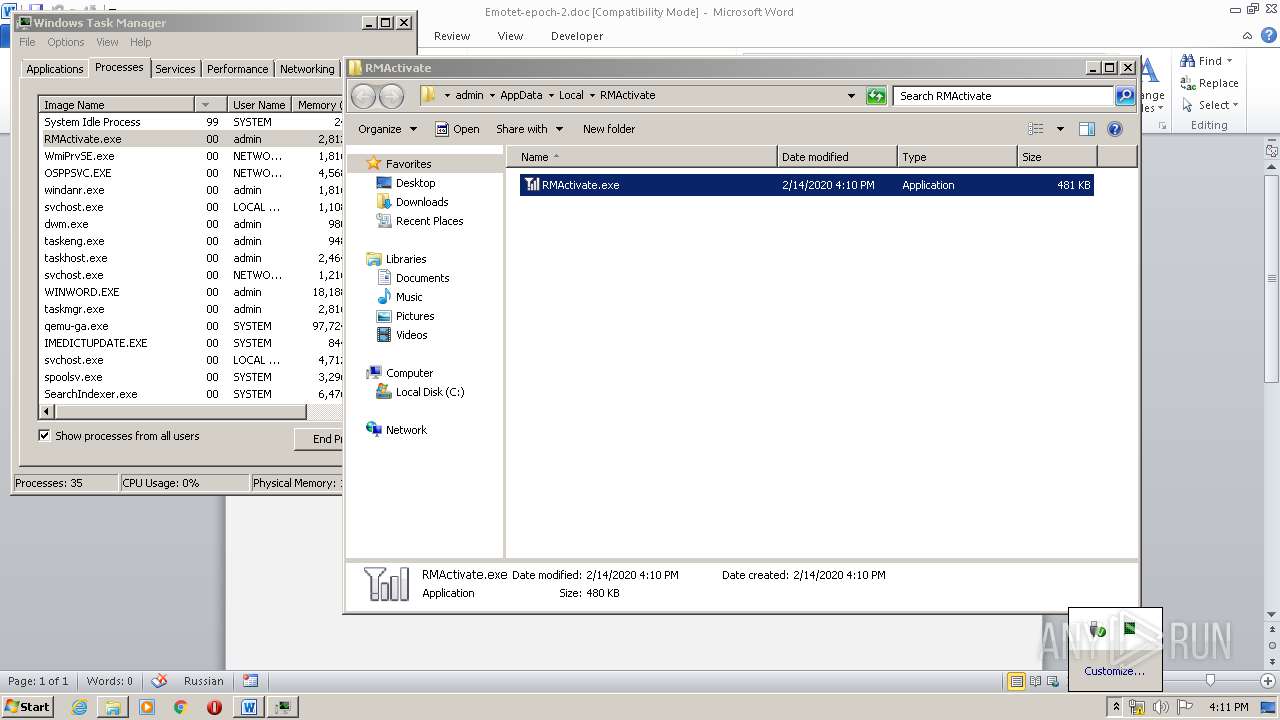Click Customize... link in tray popup

pos(1114,671)
